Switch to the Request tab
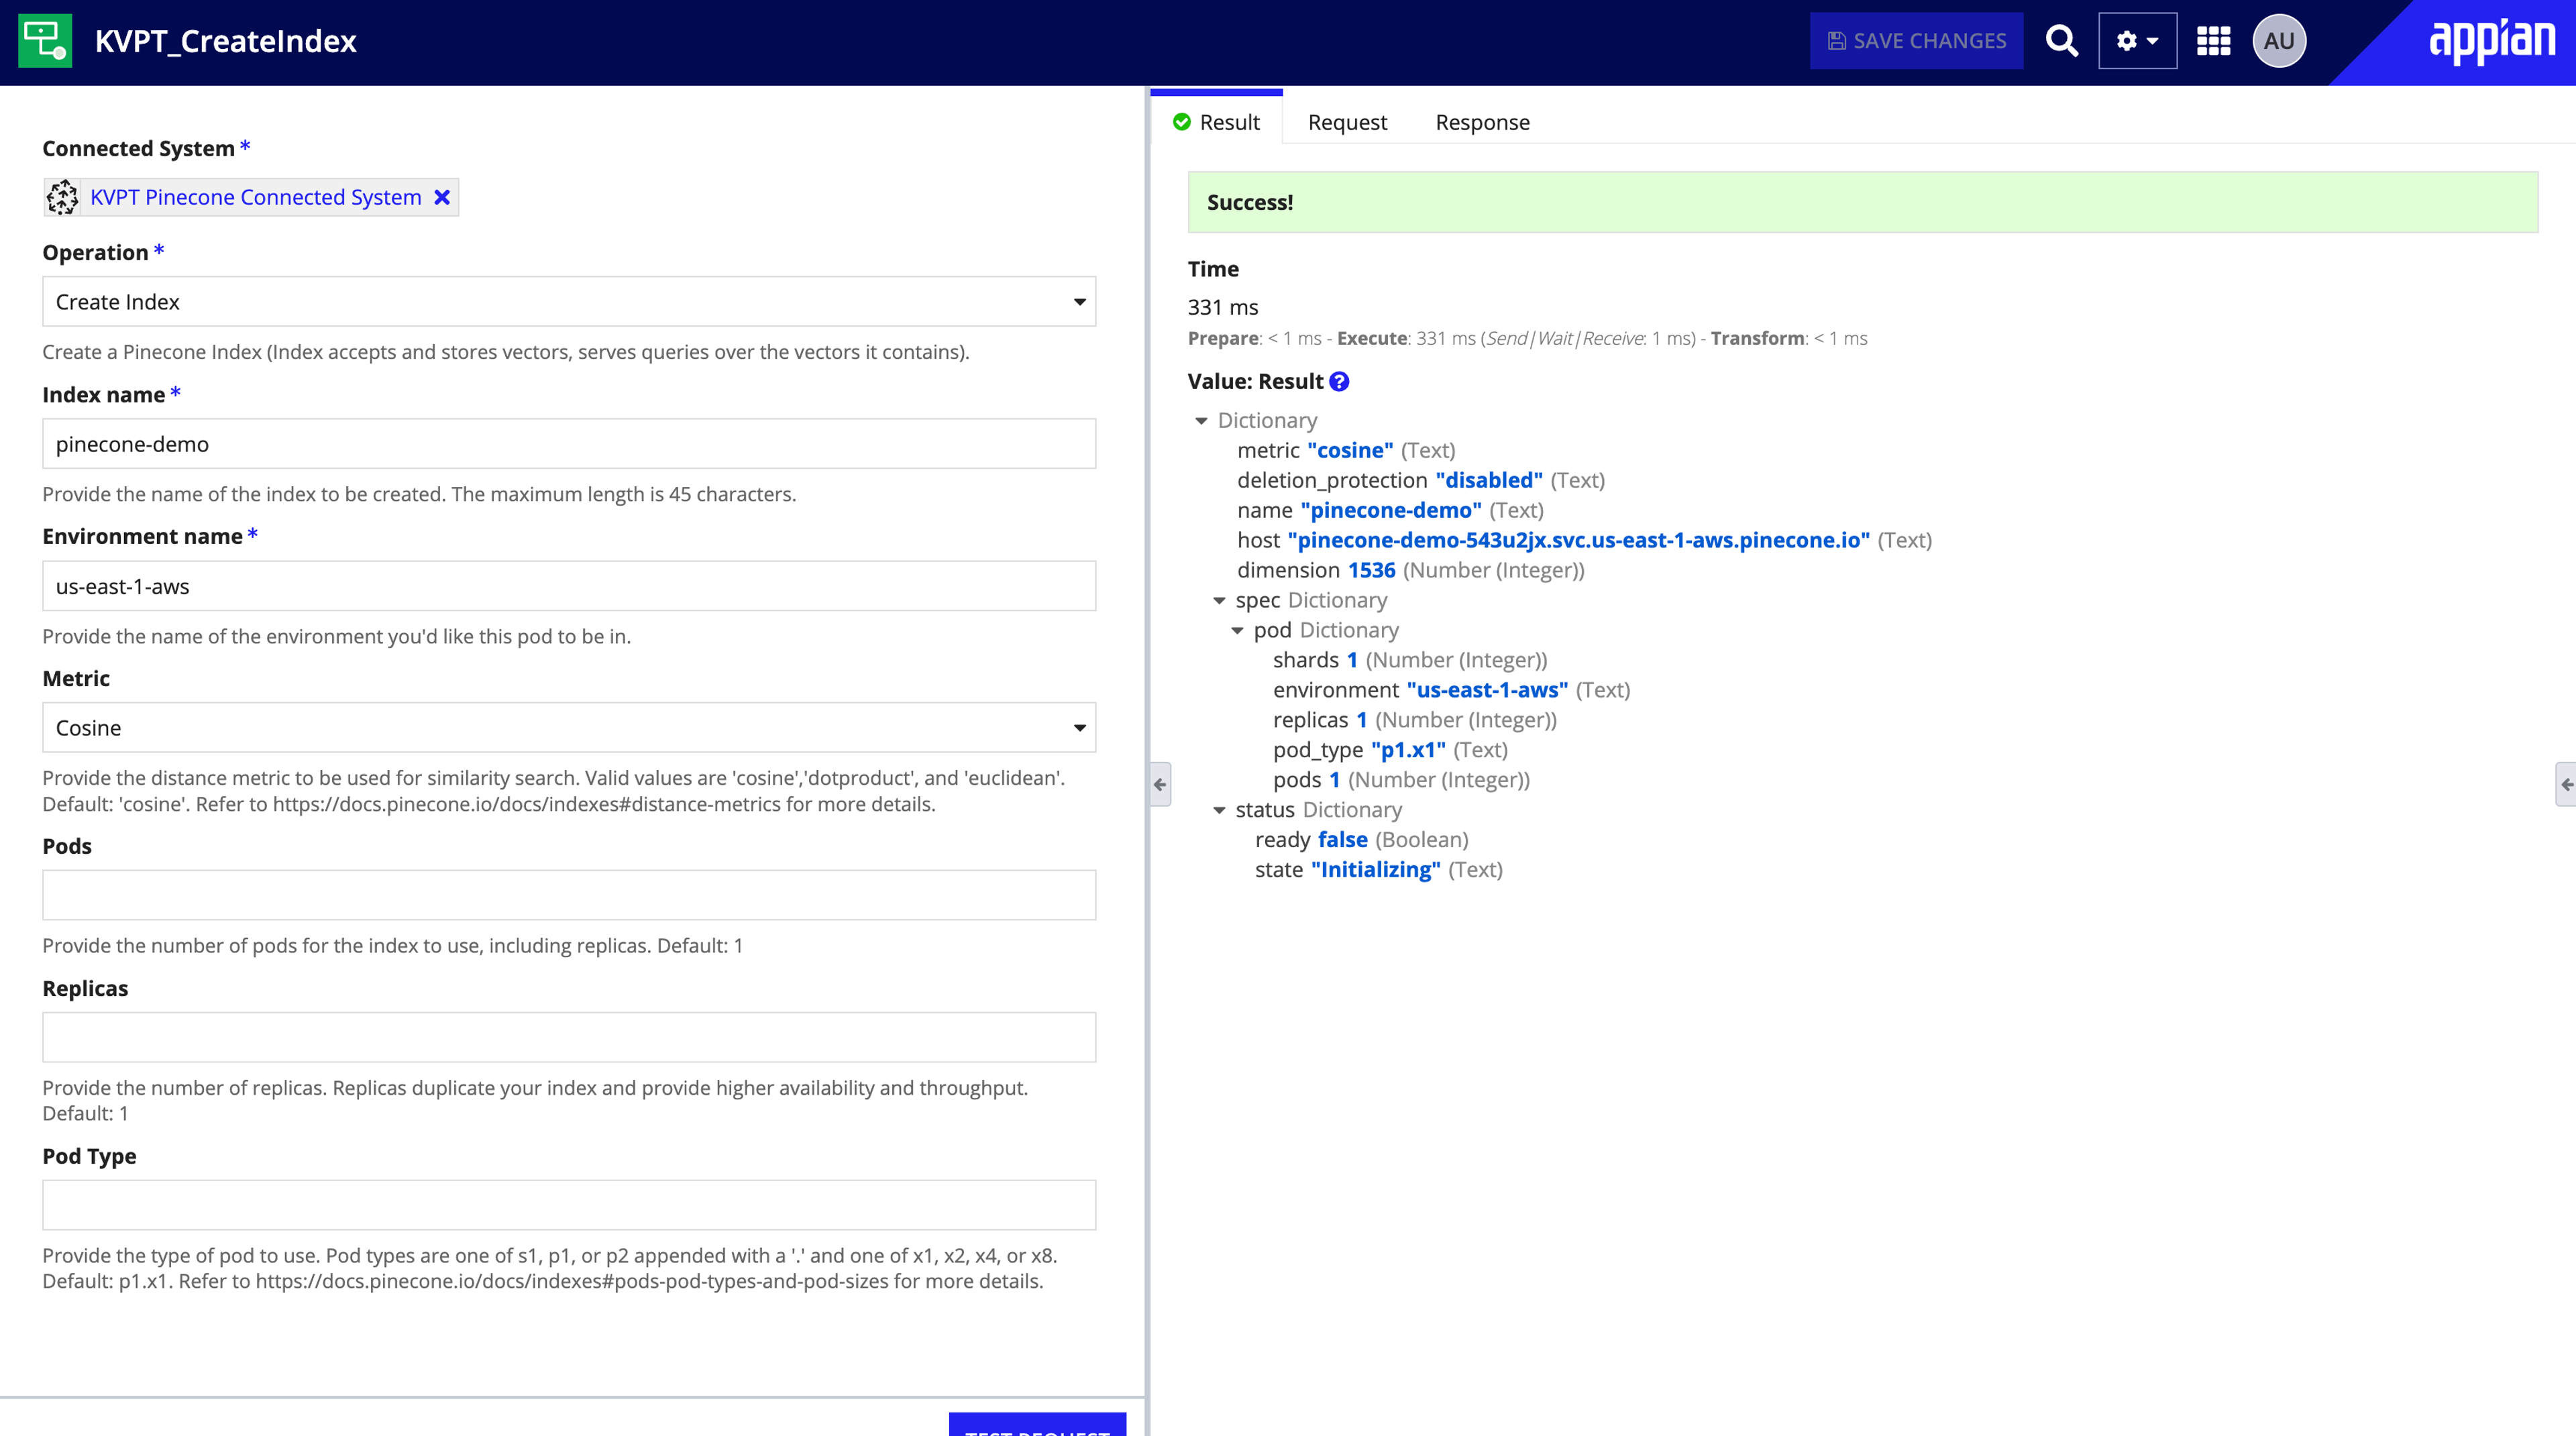Image resolution: width=2576 pixels, height=1436 pixels. 1347,122
